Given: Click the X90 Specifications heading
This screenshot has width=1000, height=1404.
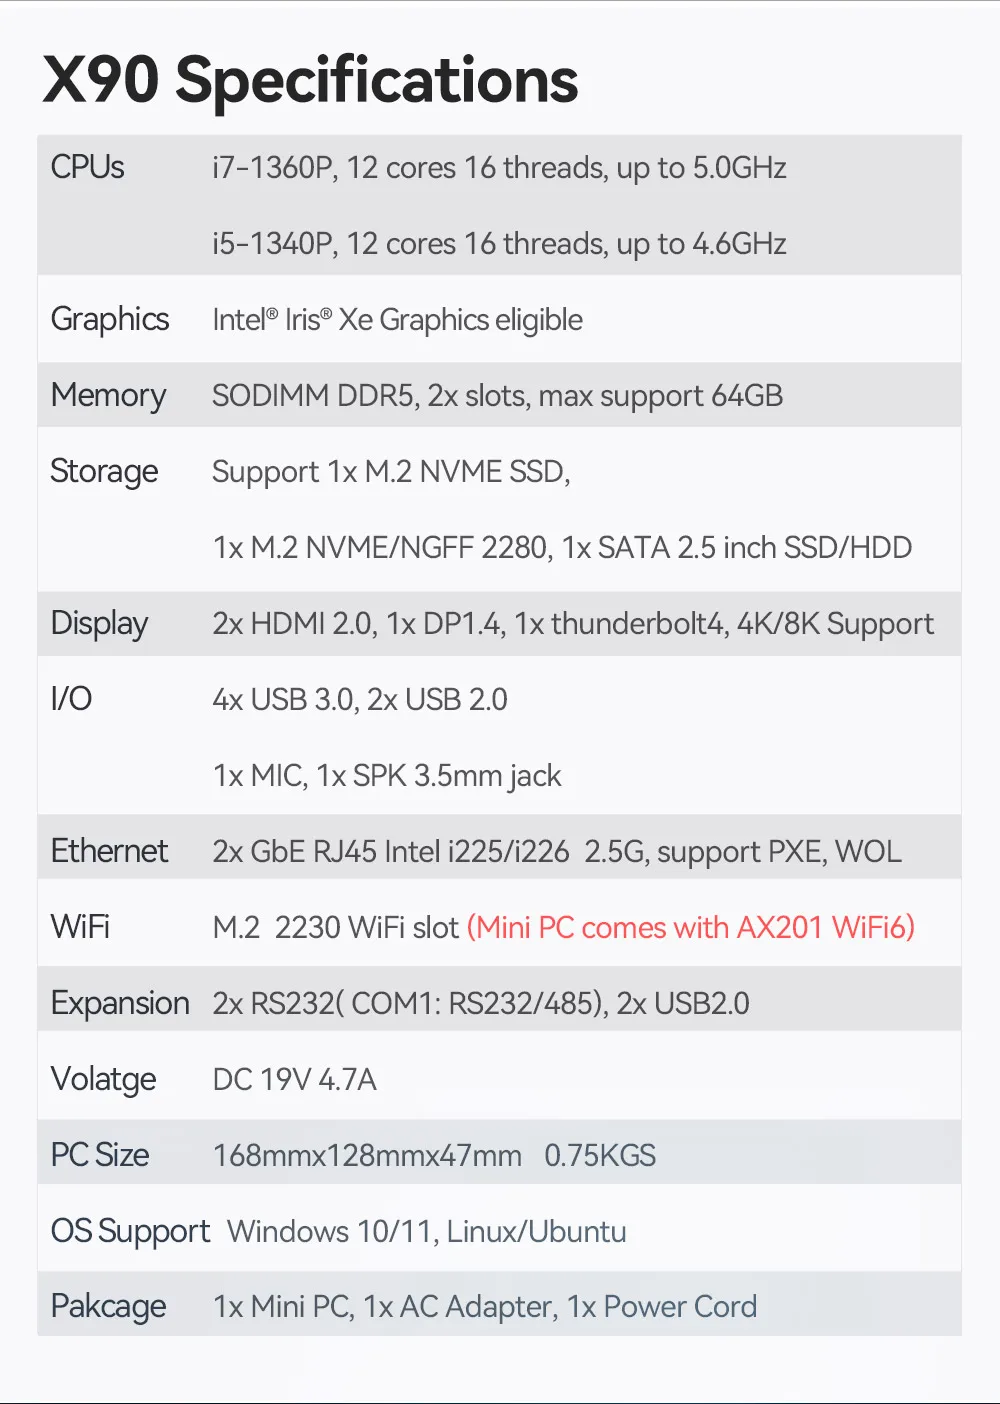Looking at the screenshot, I should 310,80.
